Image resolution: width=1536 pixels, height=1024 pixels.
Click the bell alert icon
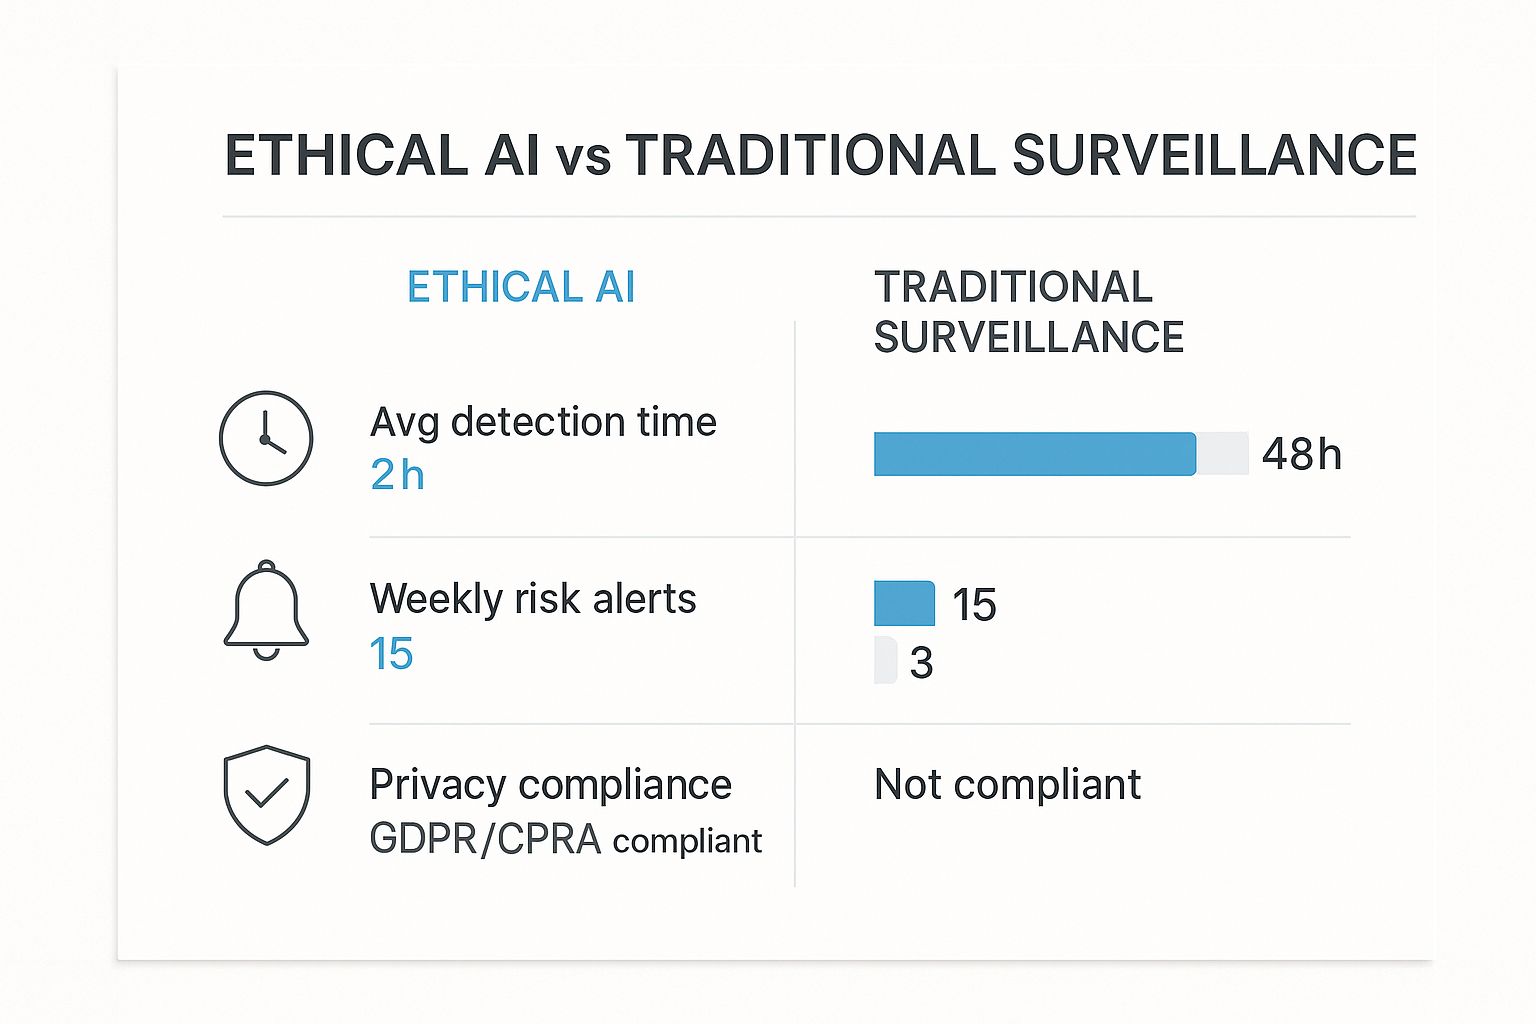point(266,609)
